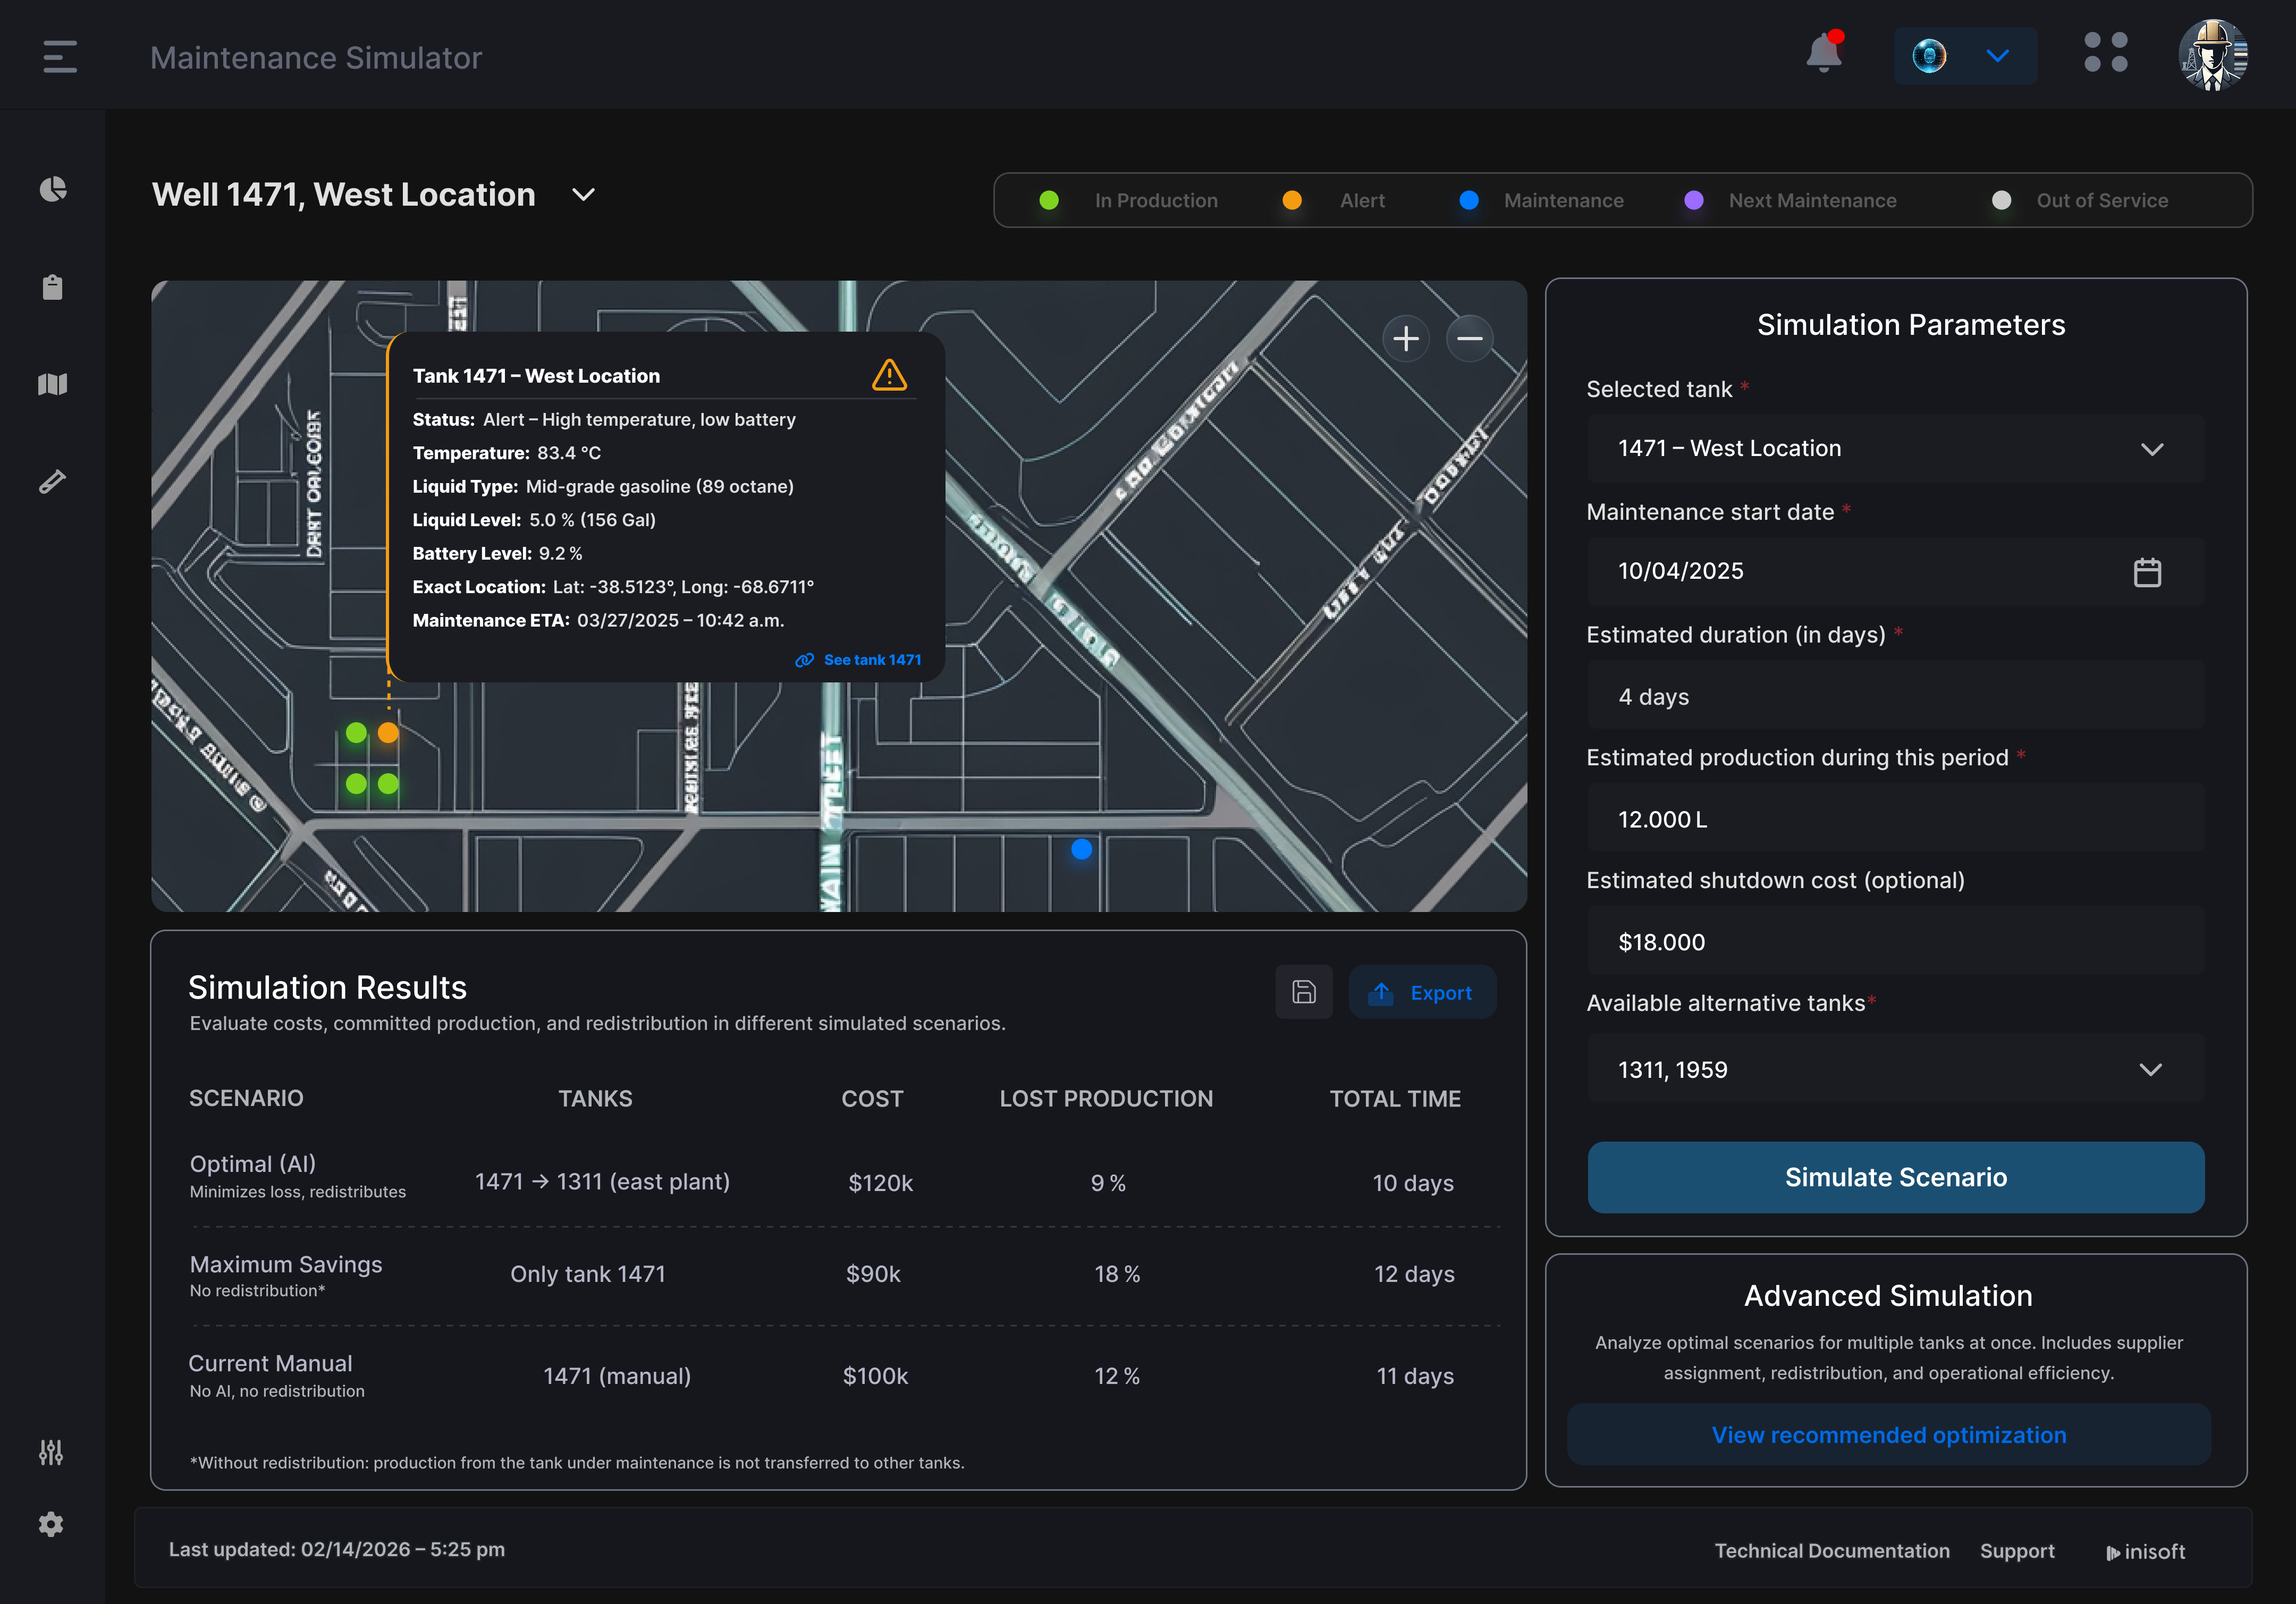Open the ruler/pencil sidebar icon
This screenshot has height=1604, width=2296.
pos(52,482)
